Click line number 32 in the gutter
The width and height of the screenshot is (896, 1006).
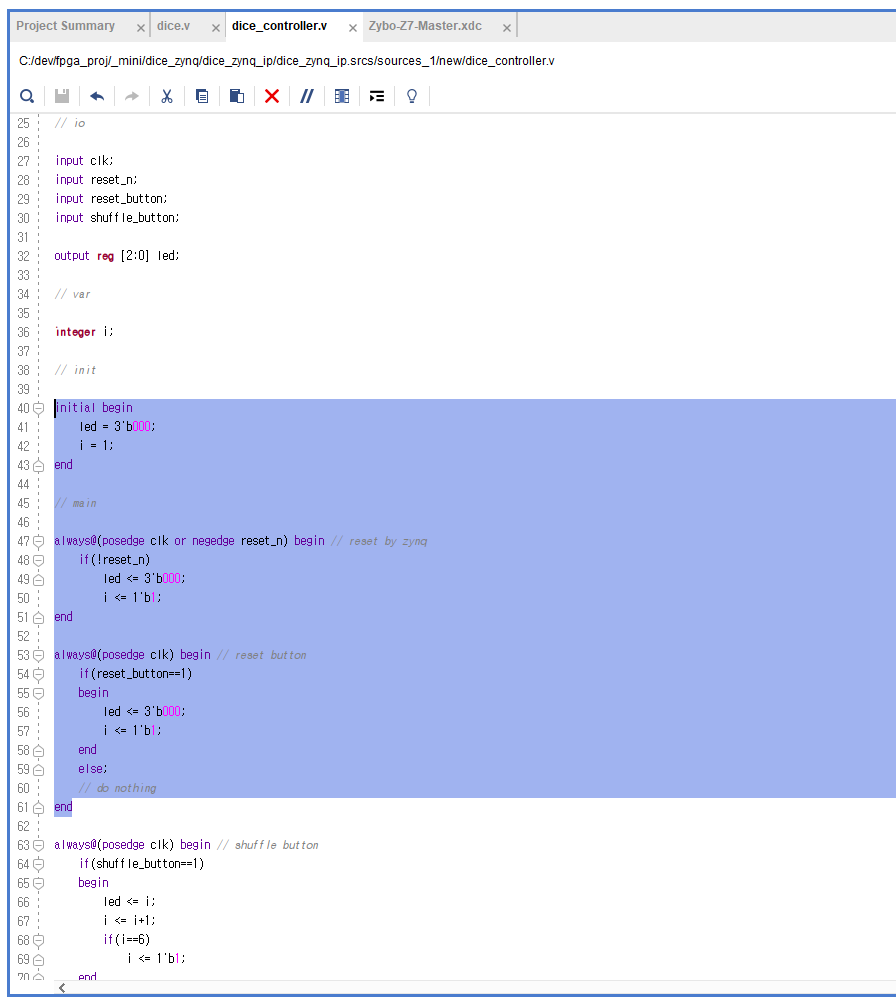tap(23, 256)
